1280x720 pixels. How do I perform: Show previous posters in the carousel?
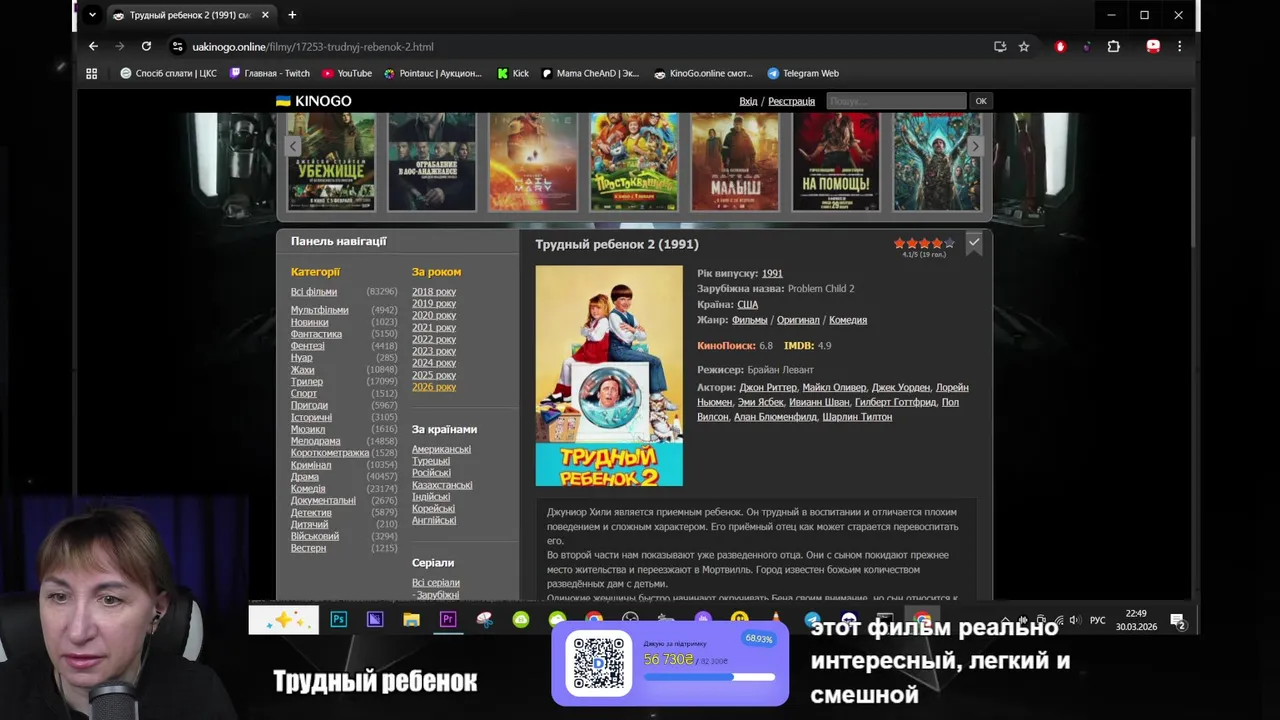(x=293, y=146)
